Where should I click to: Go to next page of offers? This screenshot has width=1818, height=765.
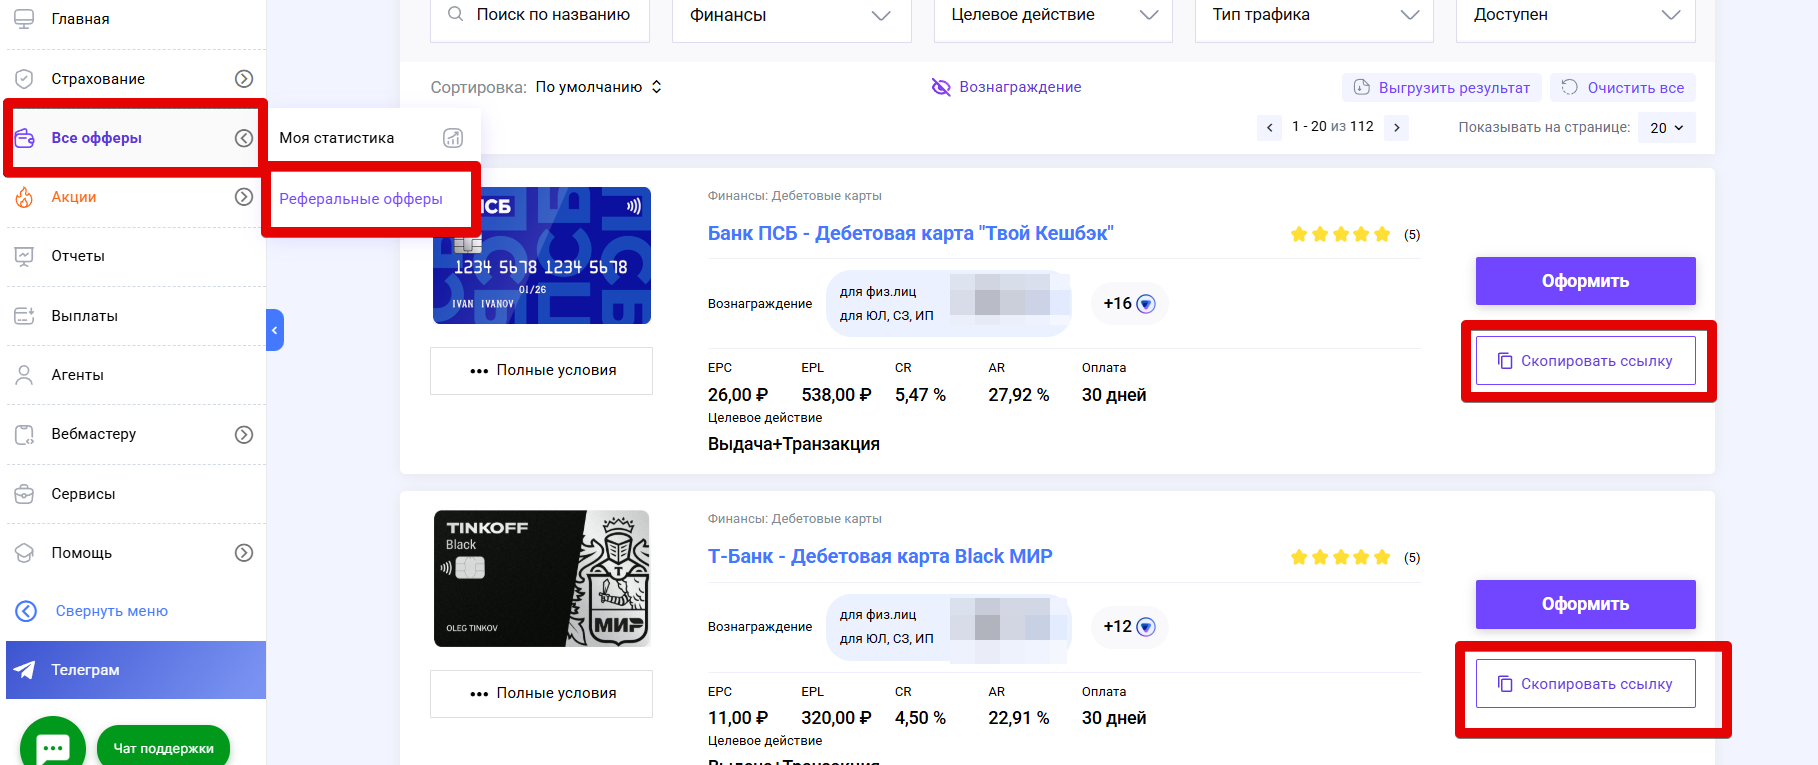tap(1397, 127)
